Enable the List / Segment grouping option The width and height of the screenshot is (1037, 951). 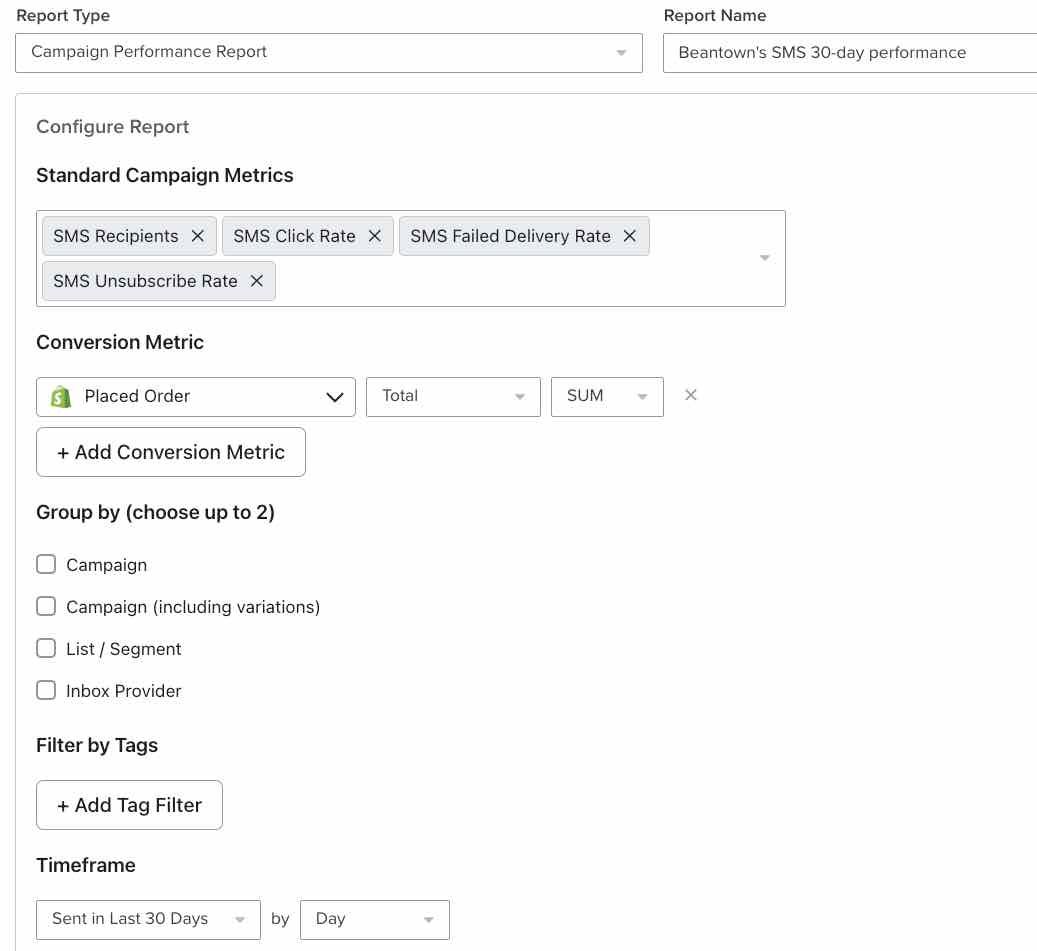pyautogui.click(x=46, y=648)
